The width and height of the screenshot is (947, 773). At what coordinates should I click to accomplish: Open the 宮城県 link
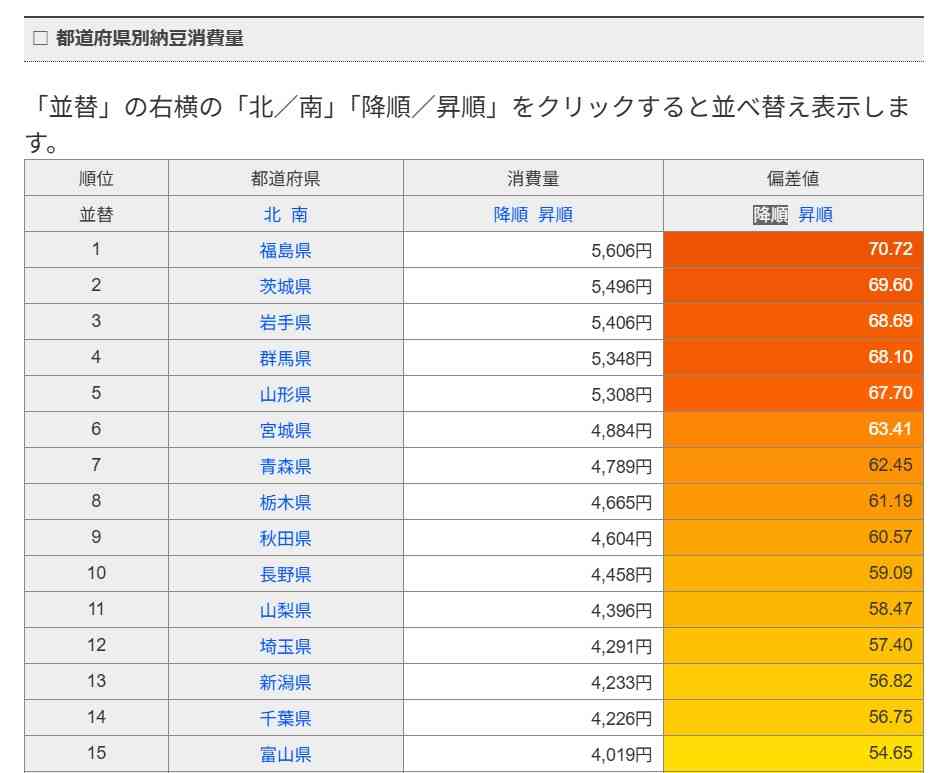[x=285, y=430]
